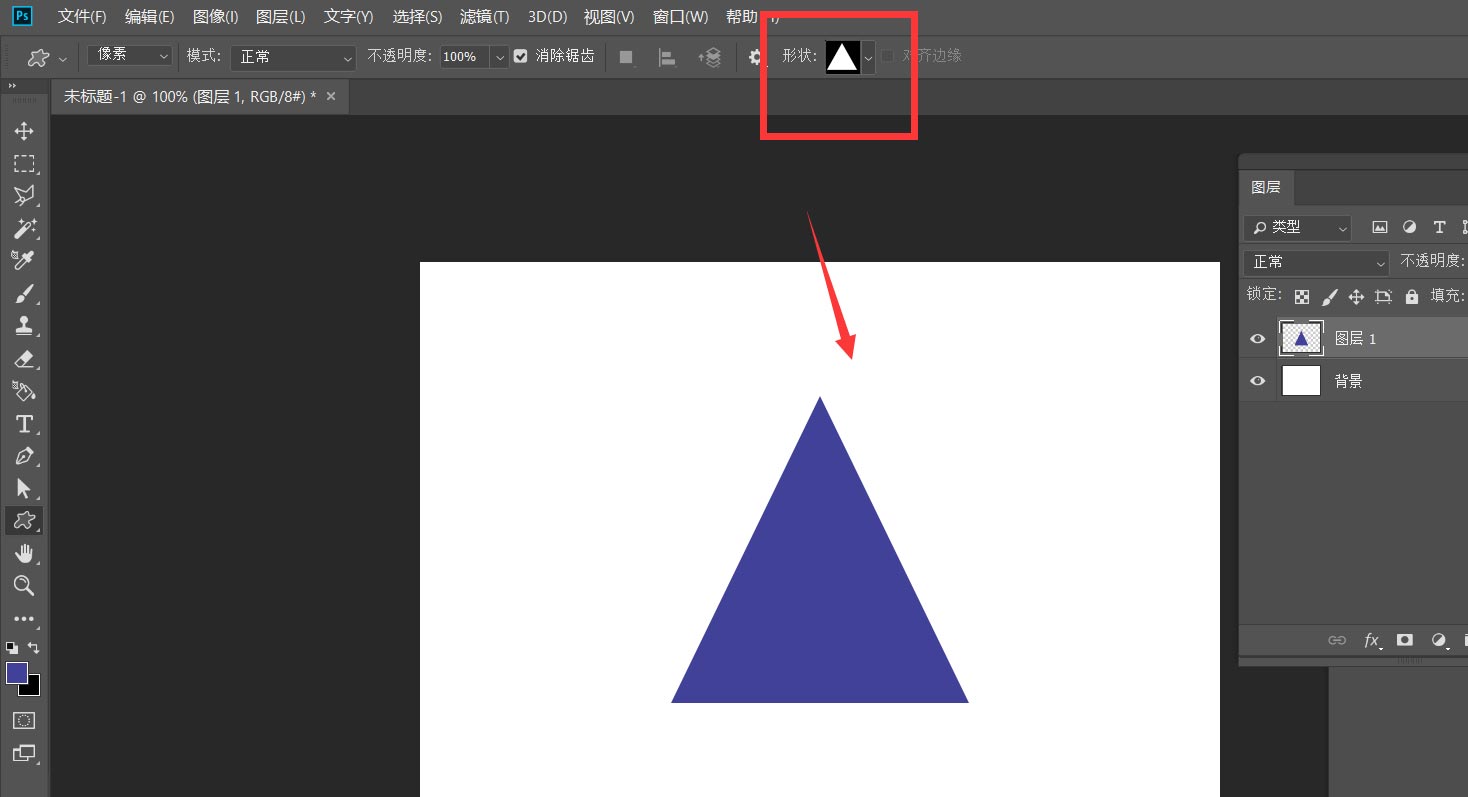Select the Magic Wand tool

(x=24, y=228)
